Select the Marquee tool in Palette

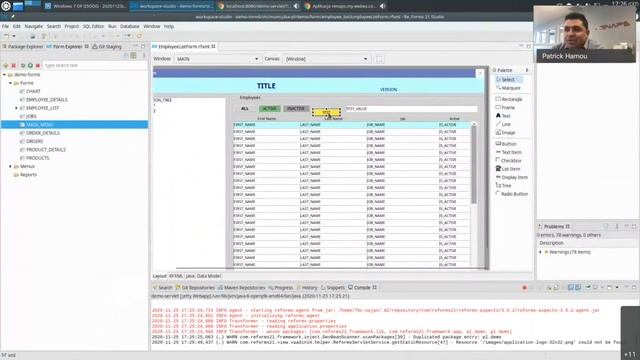(x=508, y=88)
